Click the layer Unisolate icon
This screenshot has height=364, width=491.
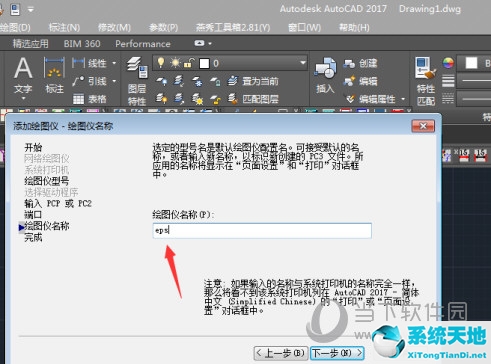(179, 99)
